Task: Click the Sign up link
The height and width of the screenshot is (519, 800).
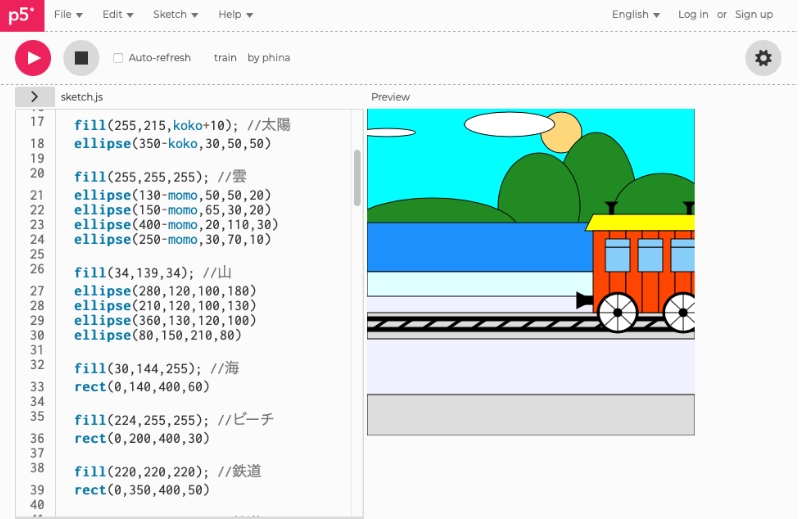Action: 753,15
